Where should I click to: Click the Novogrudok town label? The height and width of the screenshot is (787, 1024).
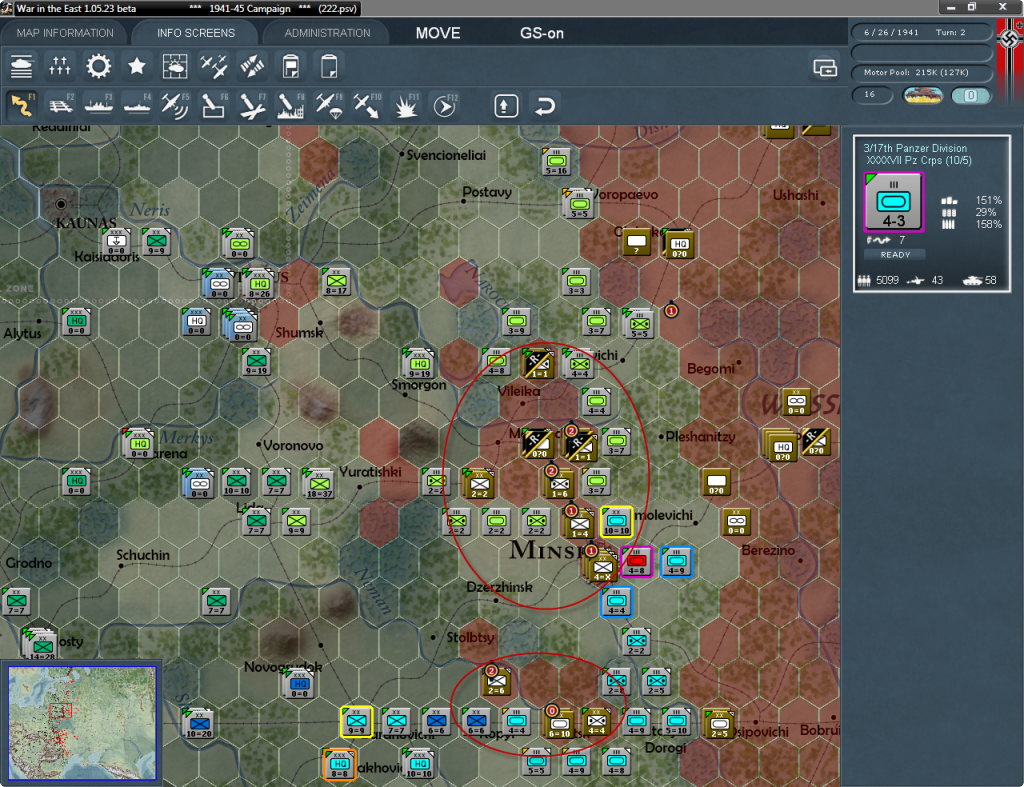point(283,667)
